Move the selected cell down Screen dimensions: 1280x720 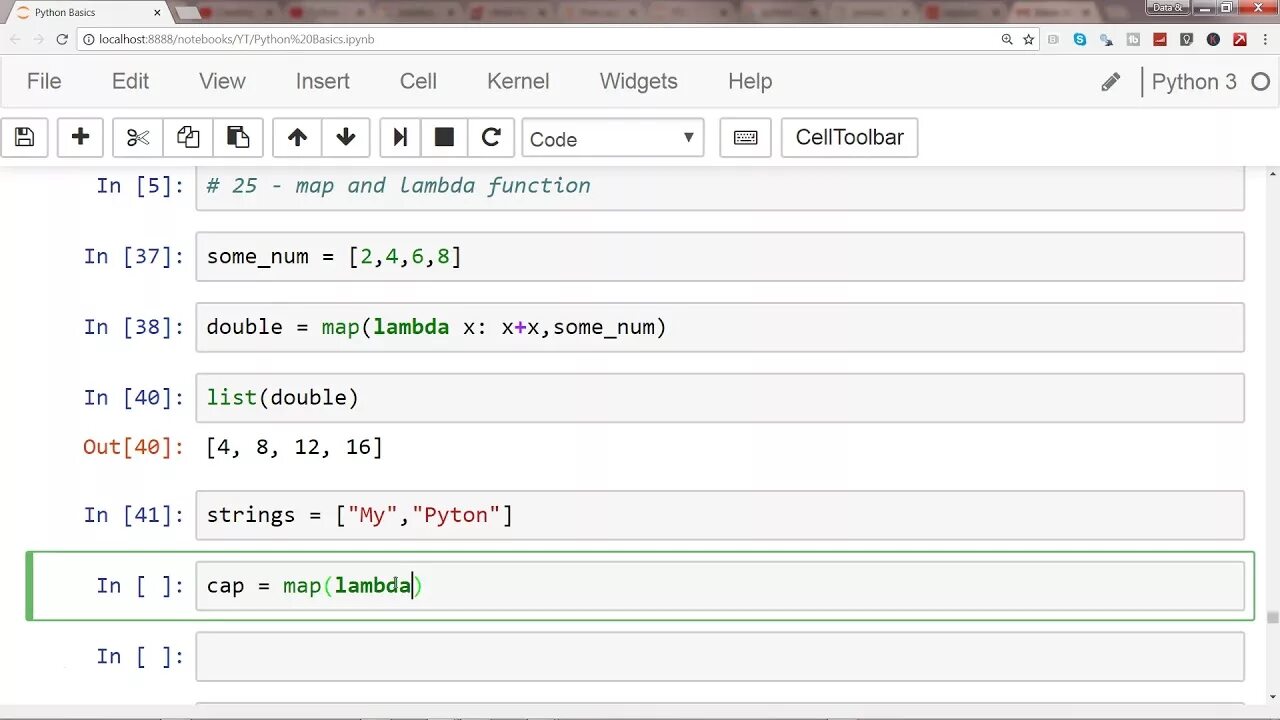tap(346, 137)
